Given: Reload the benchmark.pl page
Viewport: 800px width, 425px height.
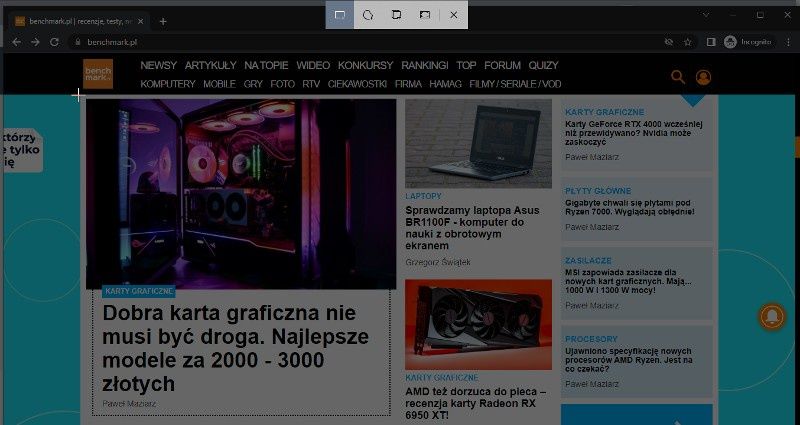Looking at the screenshot, I should tap(54, 42).
